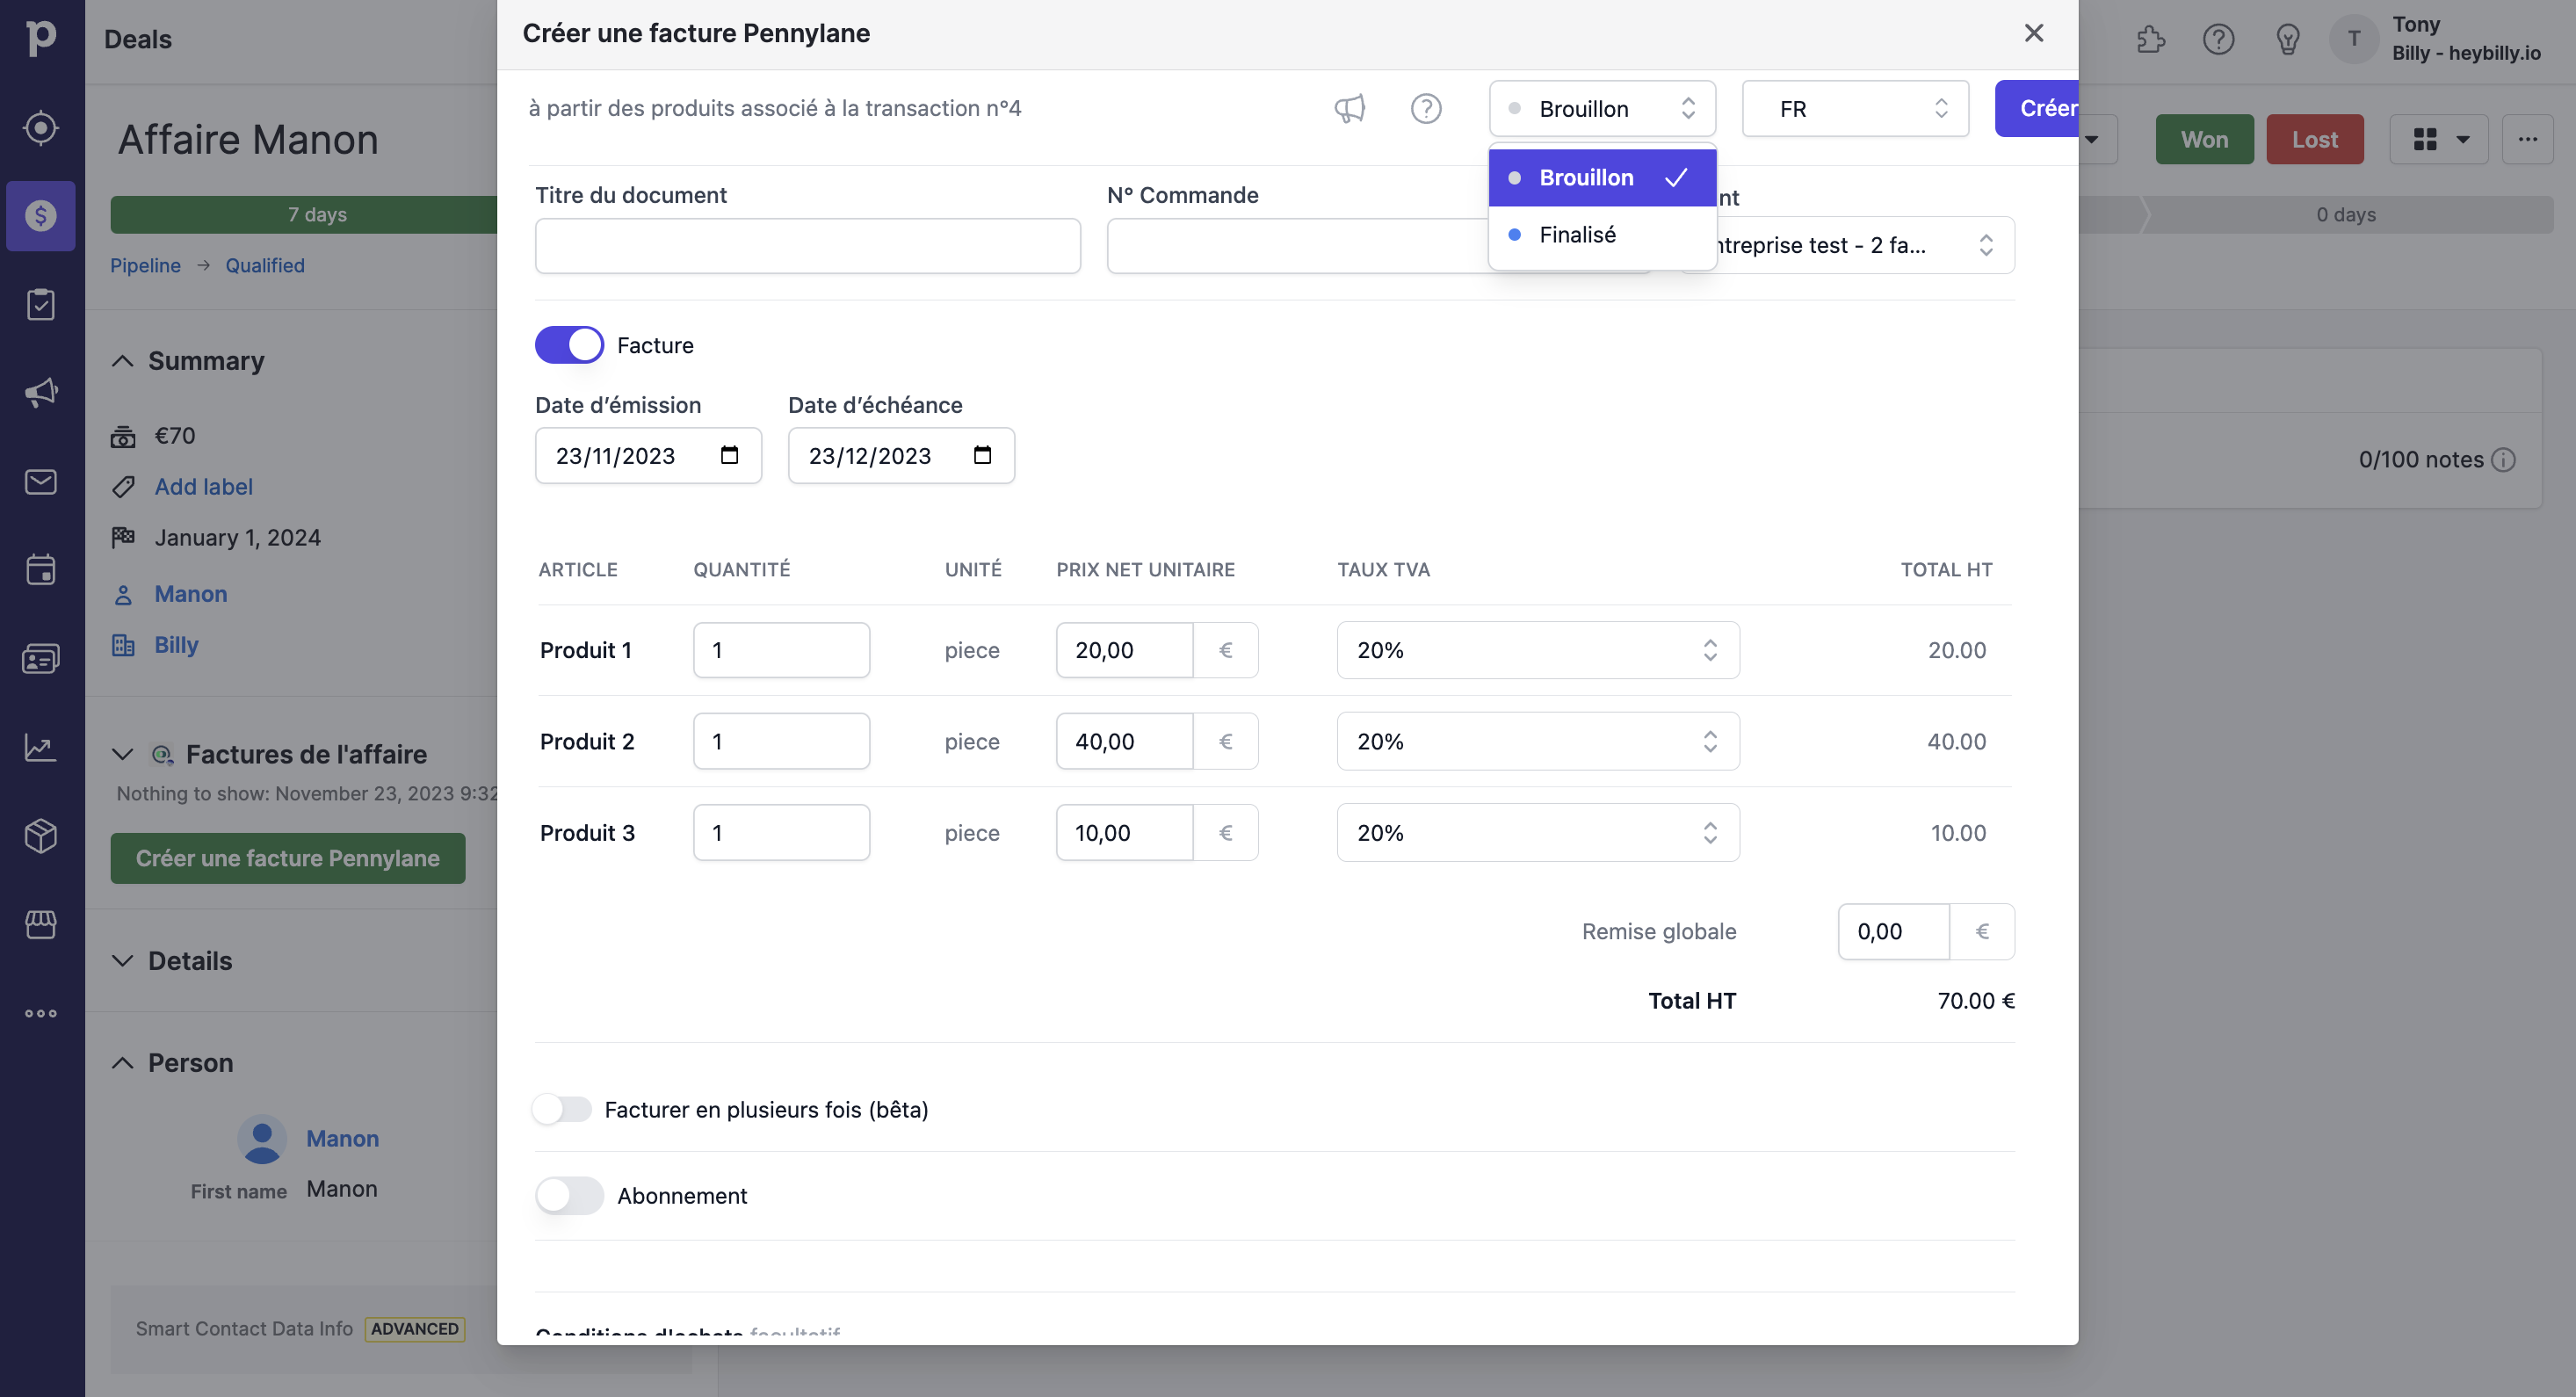Click the Pipedrive logo icon
2576x1397 pixels.
(x=41, y=39)
